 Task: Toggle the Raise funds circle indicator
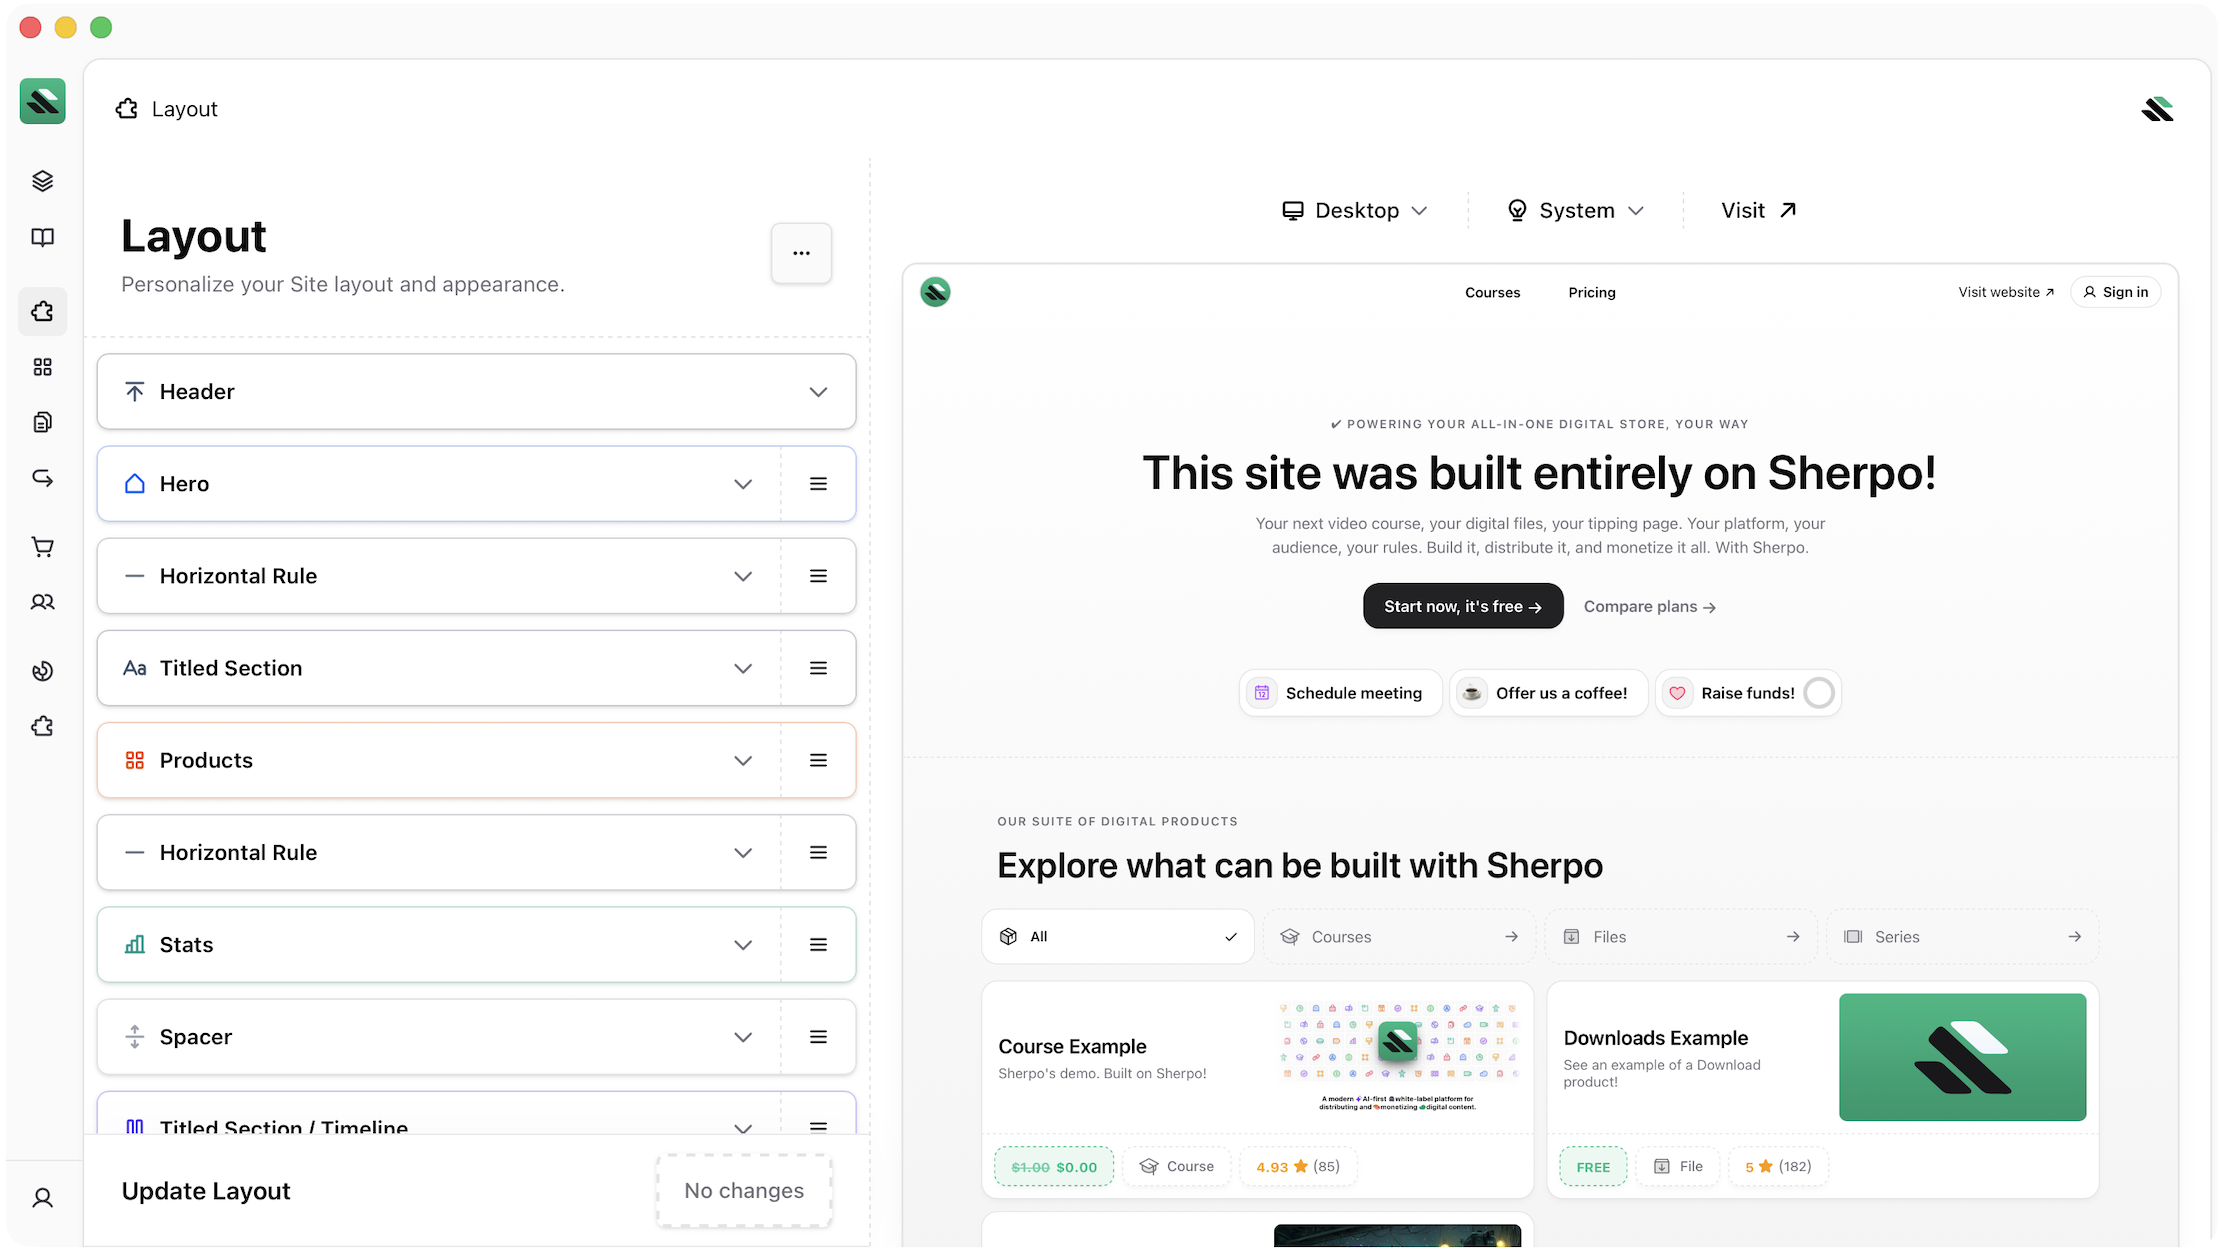[x=1819, y=693]
